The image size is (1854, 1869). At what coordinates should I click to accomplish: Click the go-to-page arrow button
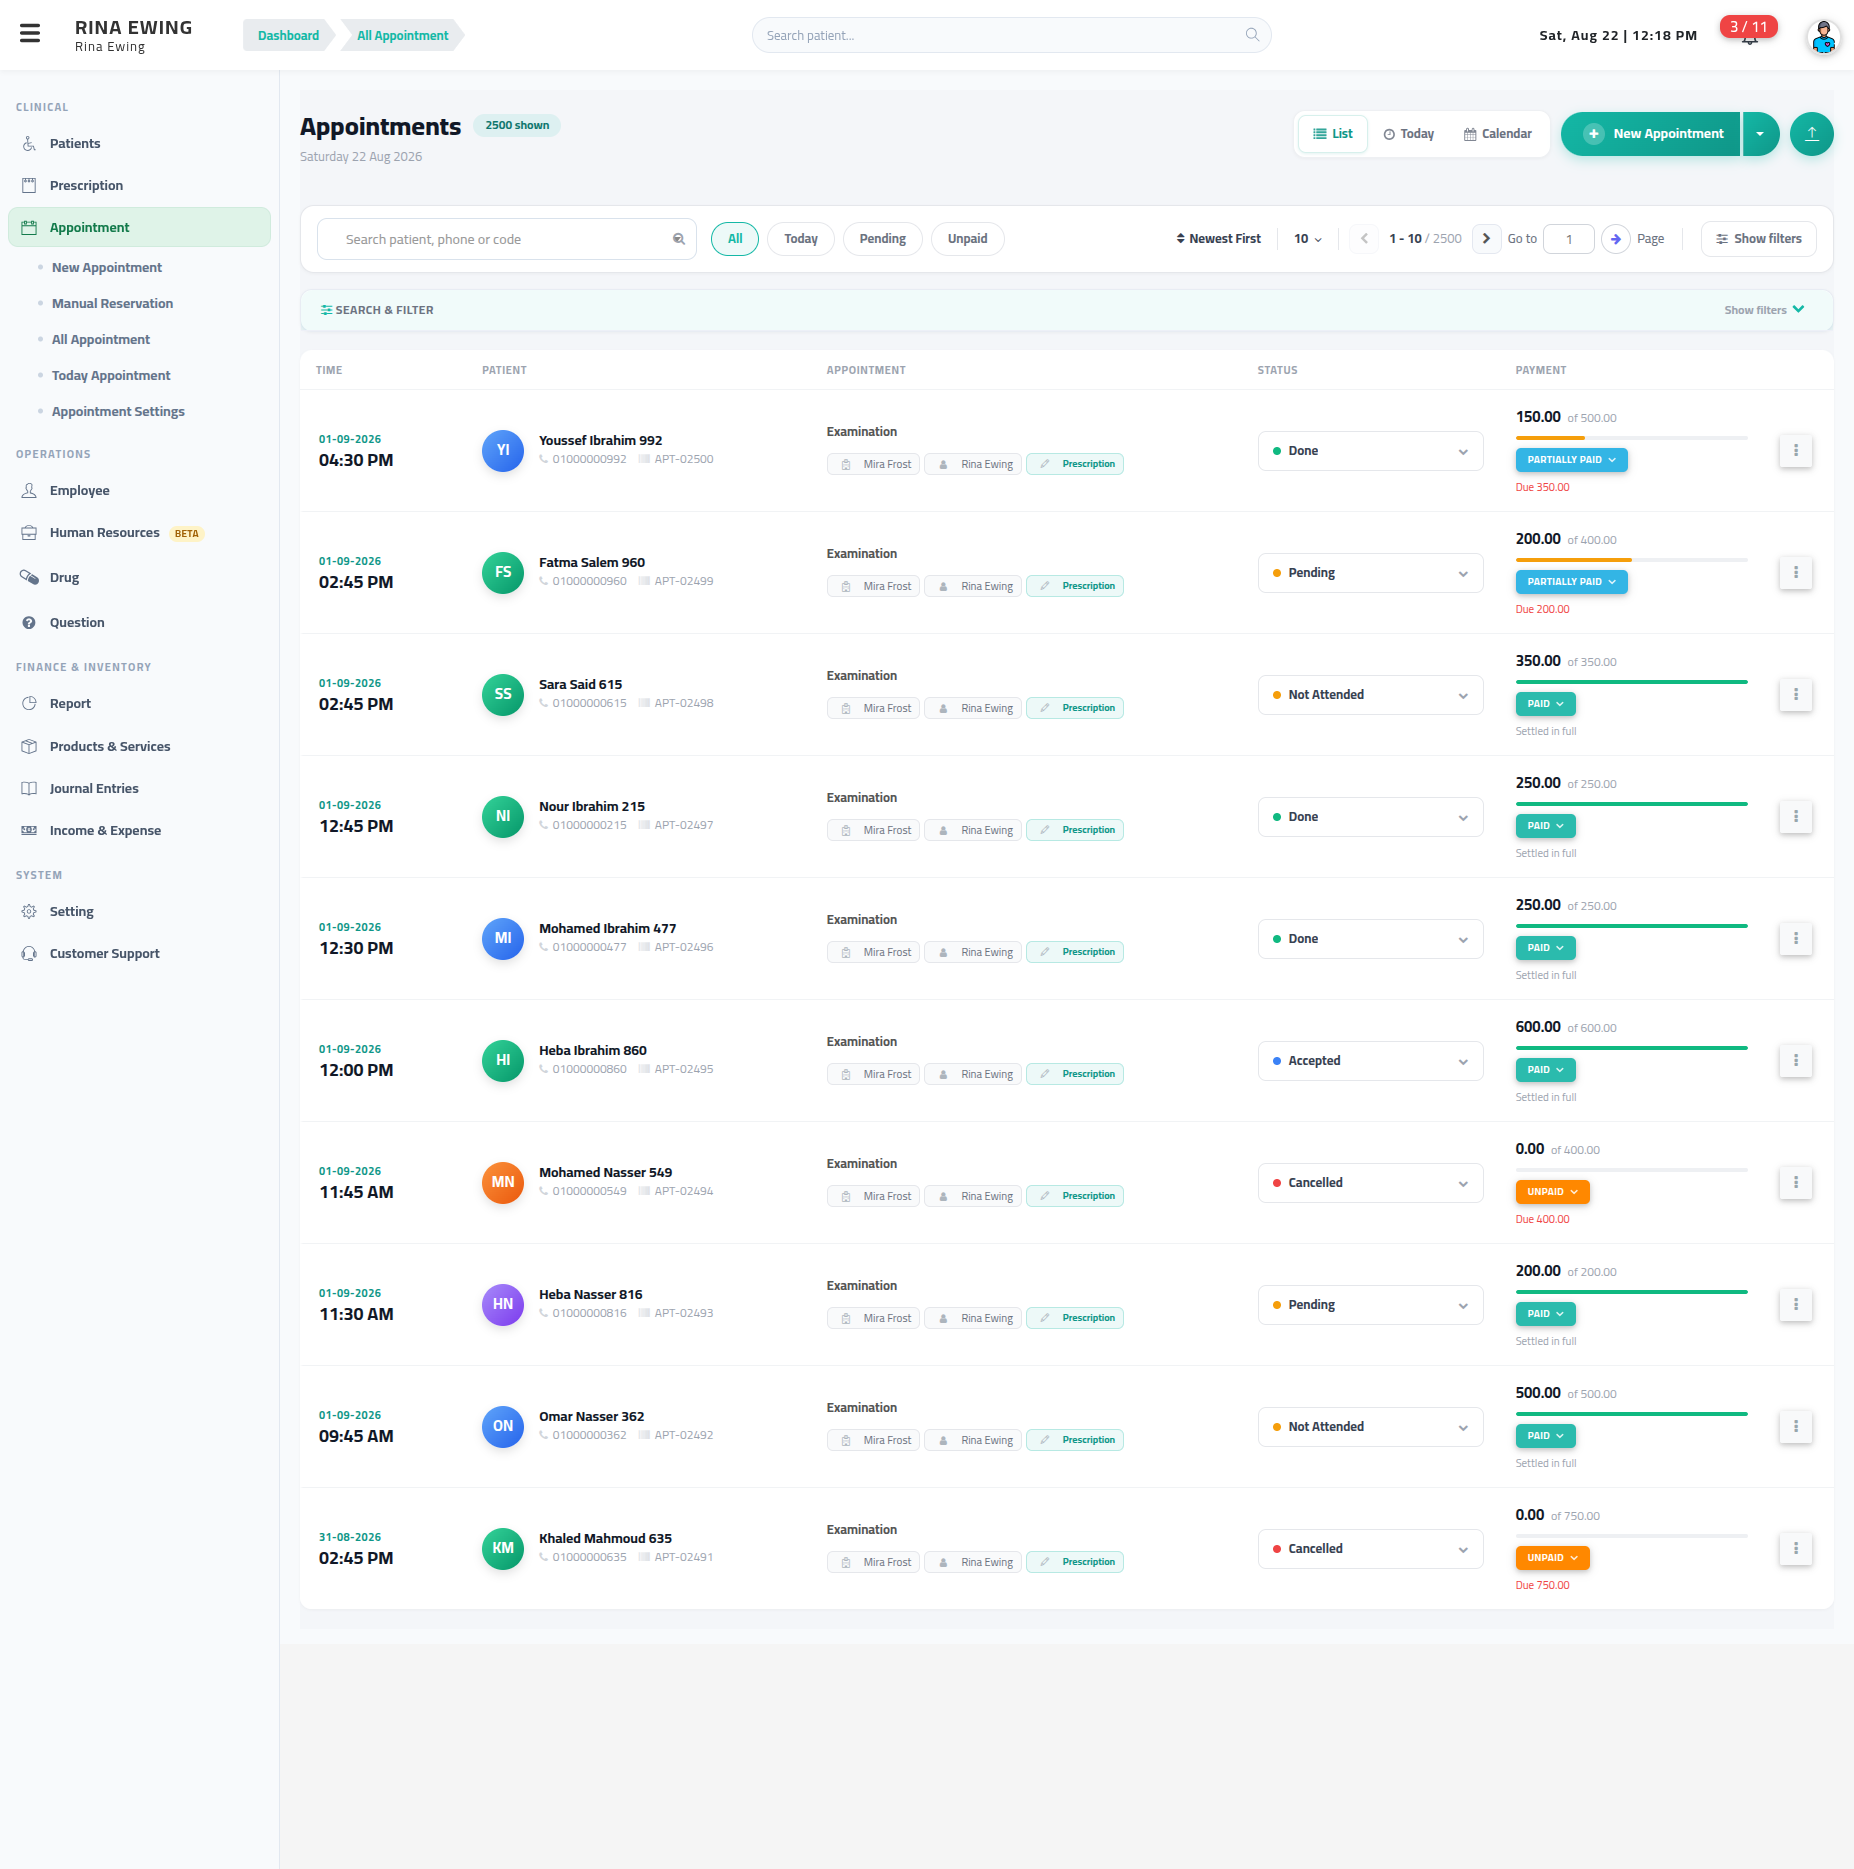point(1615,239)
